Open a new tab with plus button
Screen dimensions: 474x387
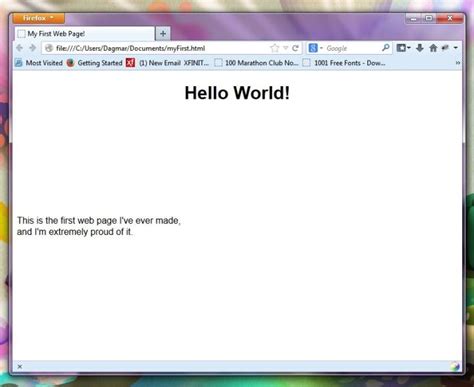pos(163,34)
